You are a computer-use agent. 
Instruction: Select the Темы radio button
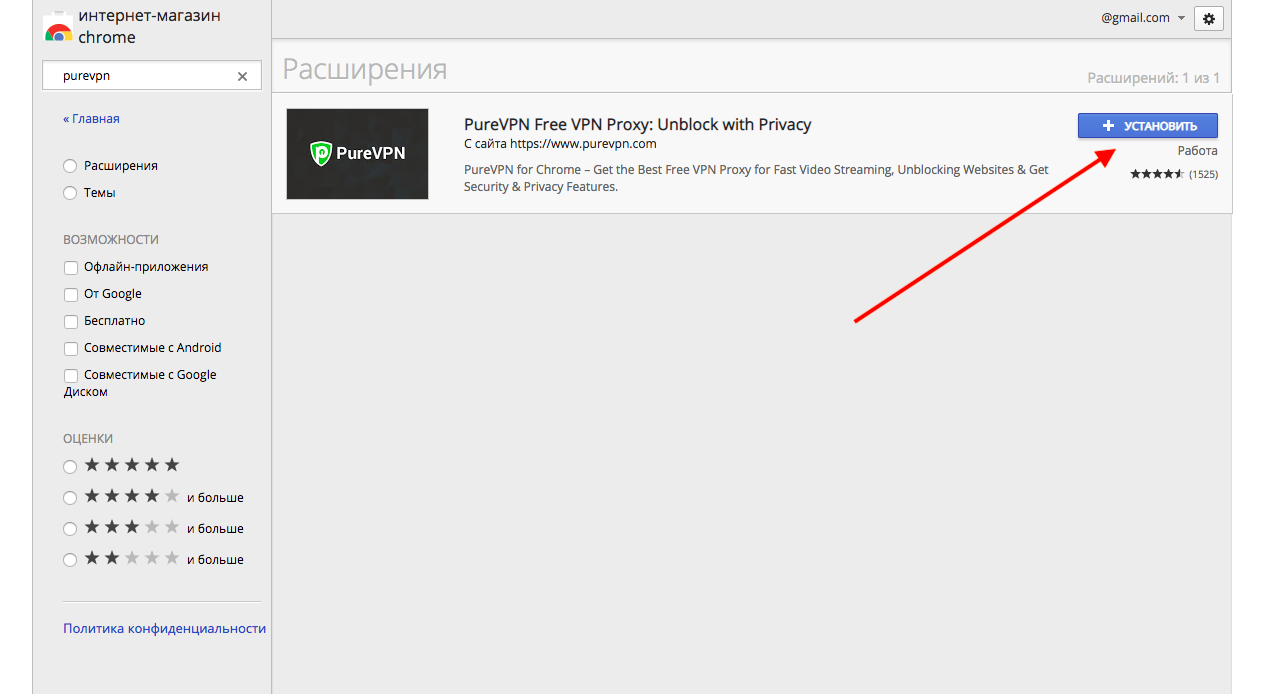70,193
